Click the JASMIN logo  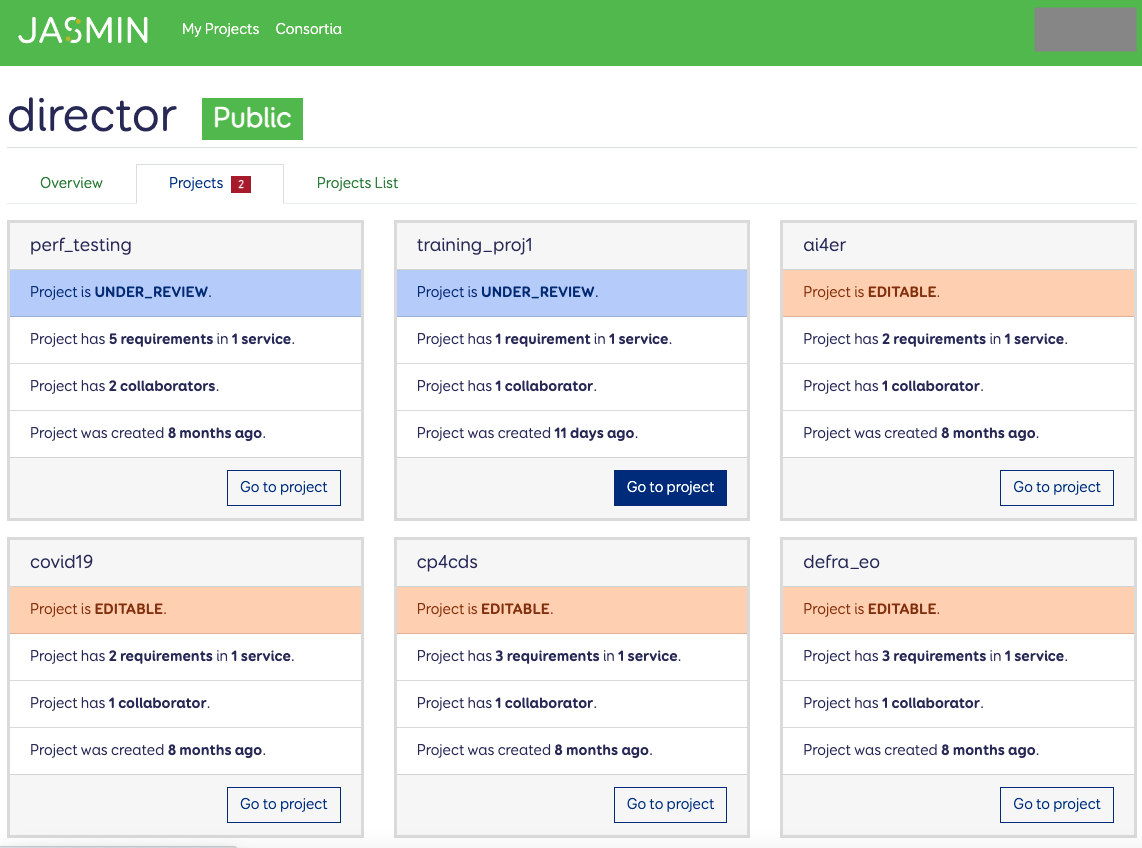83,30
